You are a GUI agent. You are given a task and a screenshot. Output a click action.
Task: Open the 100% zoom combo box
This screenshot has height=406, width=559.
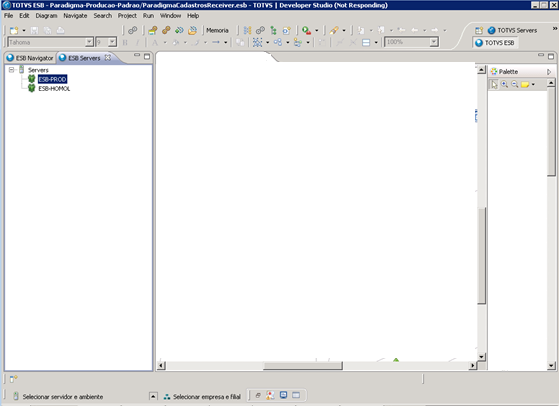click(411, 42)
